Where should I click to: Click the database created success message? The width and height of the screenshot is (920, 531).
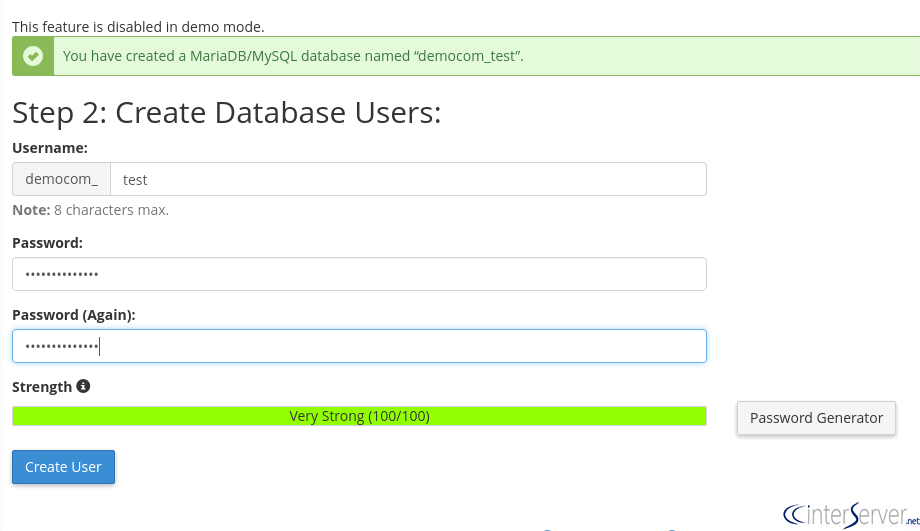point(293,56)
